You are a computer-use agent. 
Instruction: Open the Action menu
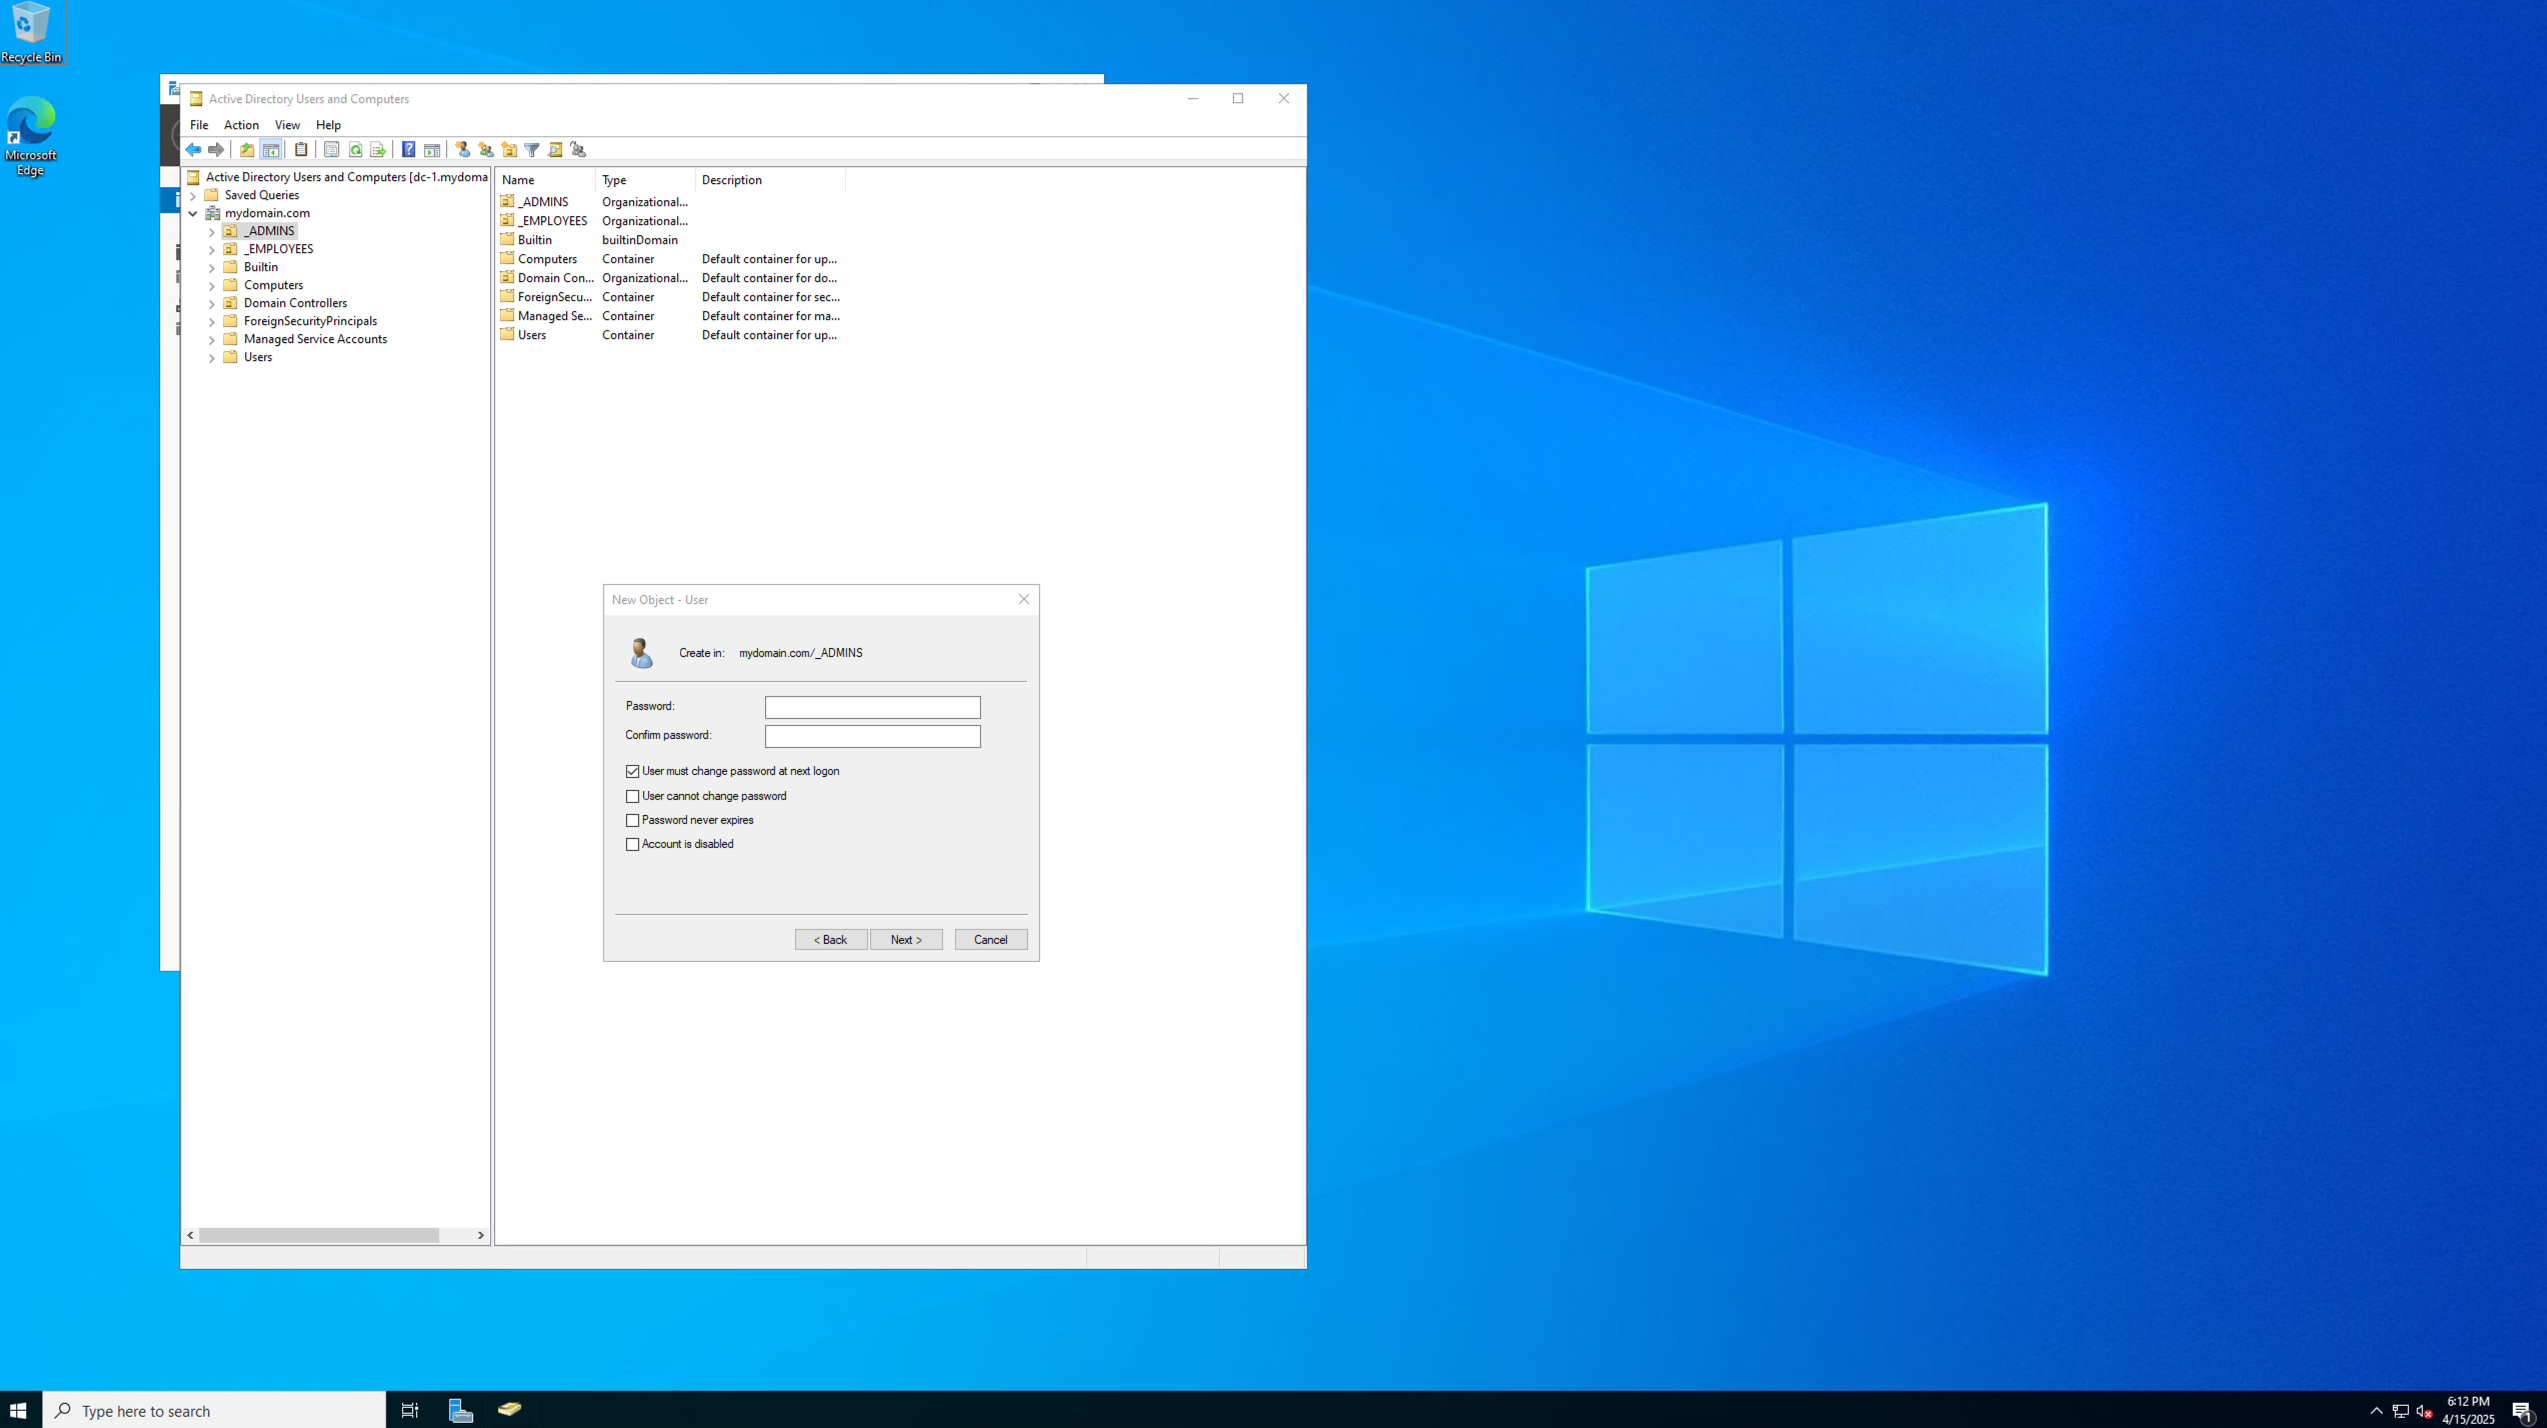(241, 125)
